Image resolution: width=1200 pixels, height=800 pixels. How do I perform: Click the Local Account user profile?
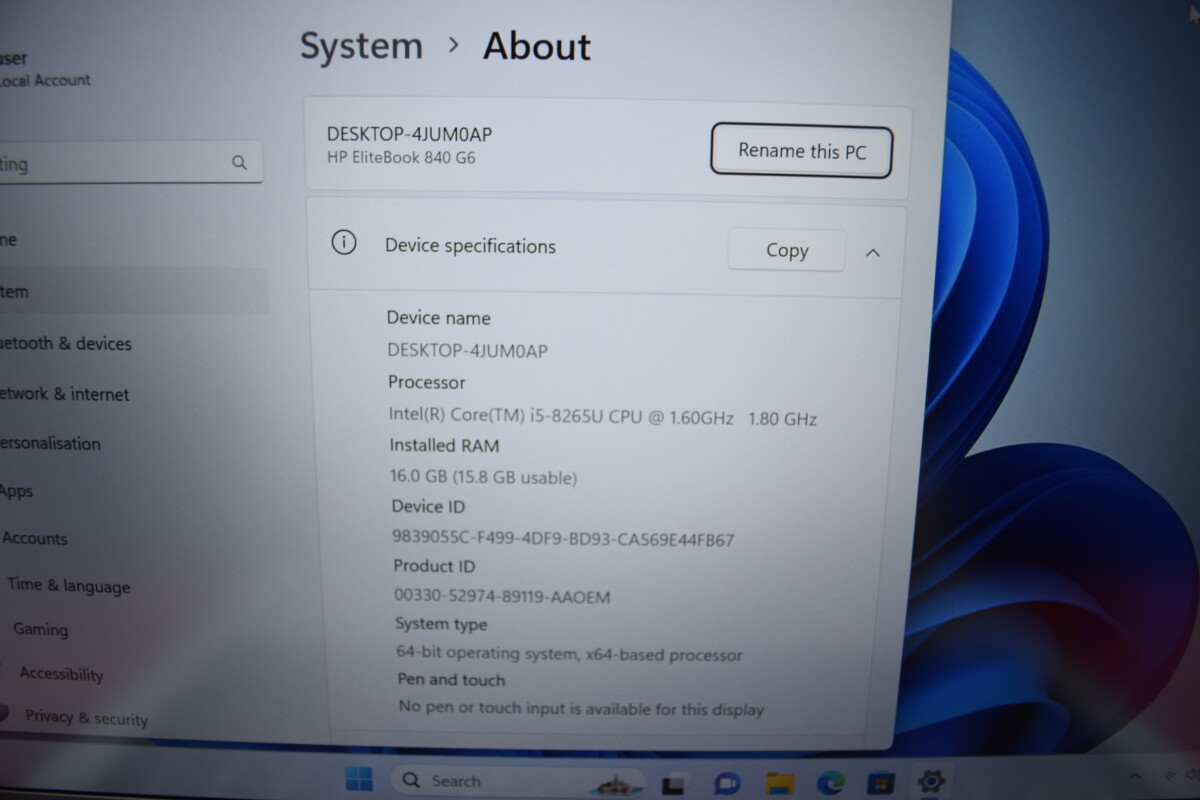click(x=45, y=69)
